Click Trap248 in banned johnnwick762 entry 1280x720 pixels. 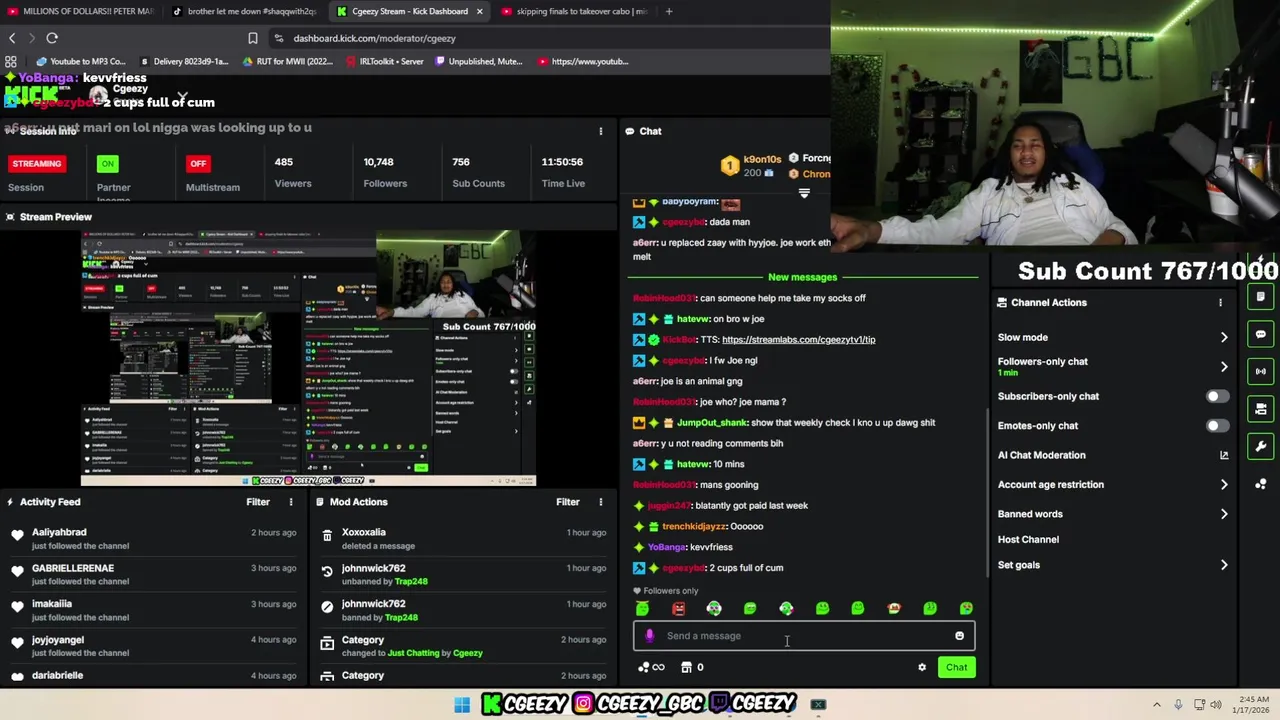[x=401, y=617]
